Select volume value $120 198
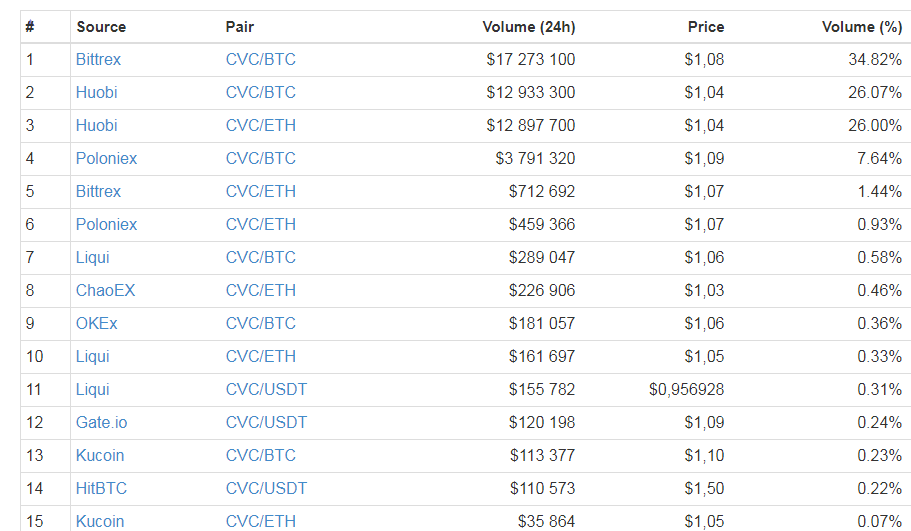911x531 pixels. click(541, 423)
